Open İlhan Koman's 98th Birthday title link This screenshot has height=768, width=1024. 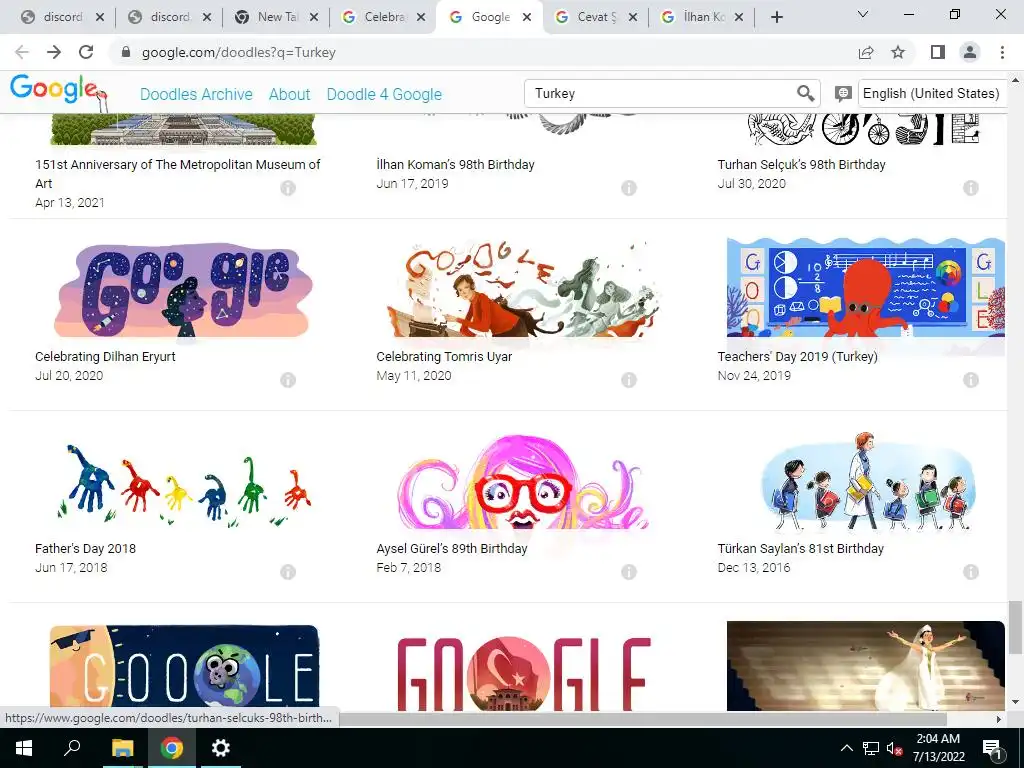point(455,165)
